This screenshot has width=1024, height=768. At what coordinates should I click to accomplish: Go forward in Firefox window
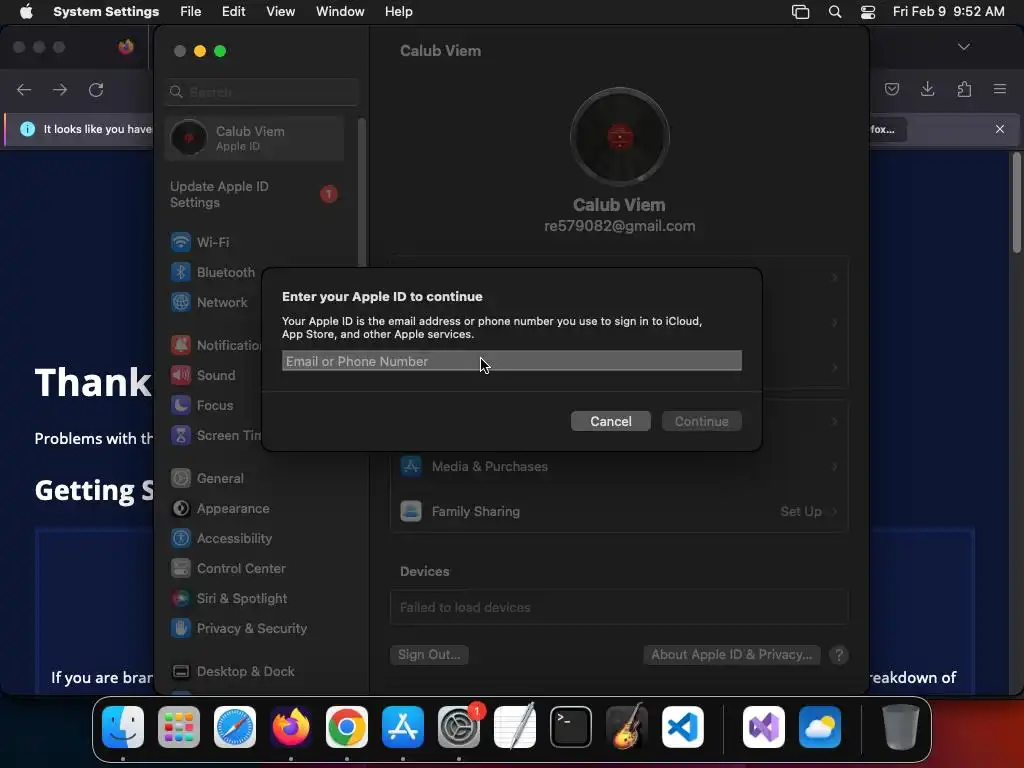(60, 89)
